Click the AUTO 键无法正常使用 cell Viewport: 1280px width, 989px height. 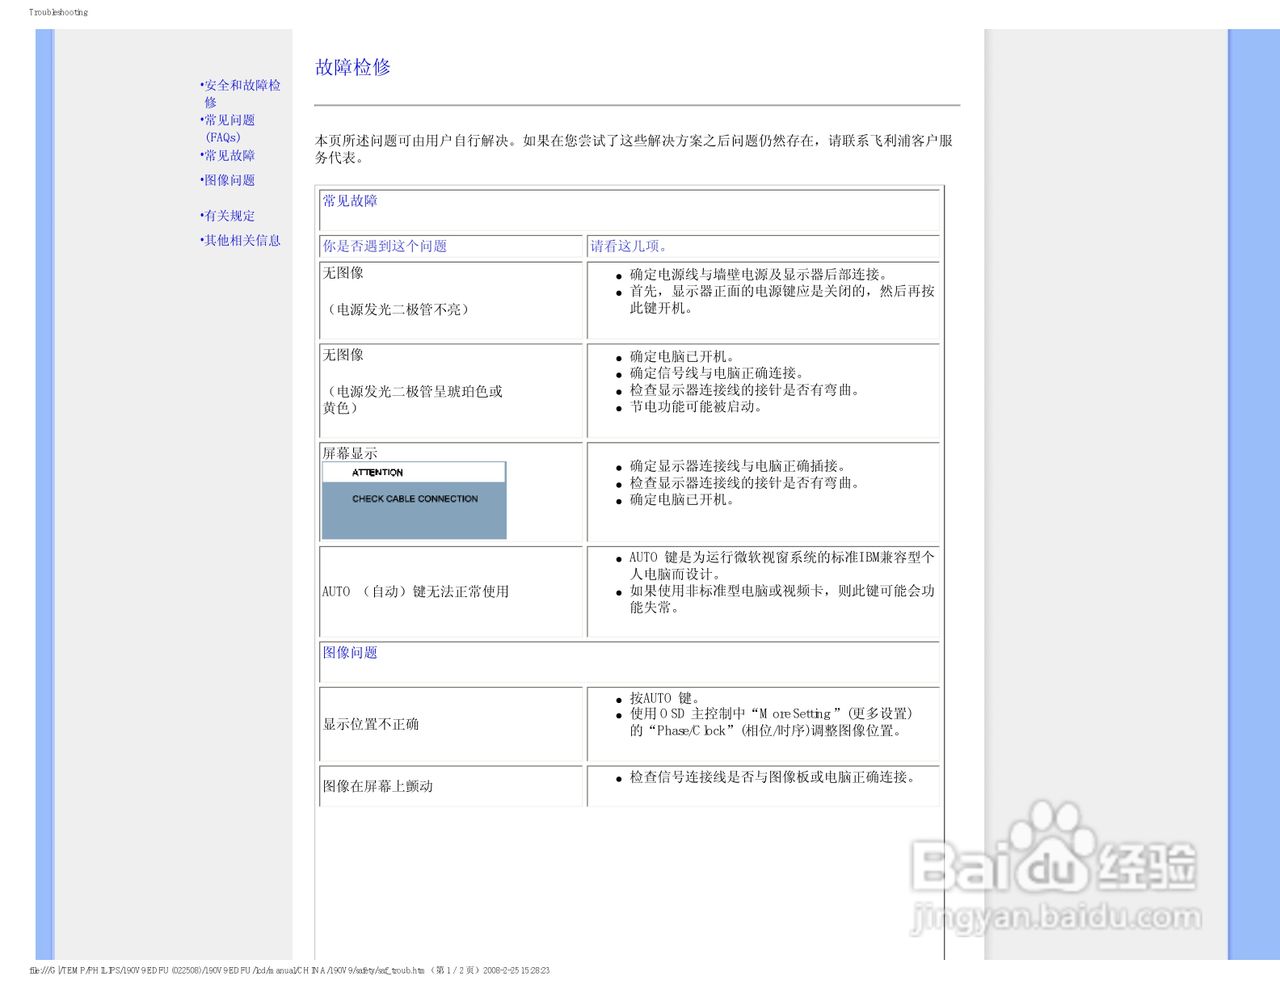416,592
